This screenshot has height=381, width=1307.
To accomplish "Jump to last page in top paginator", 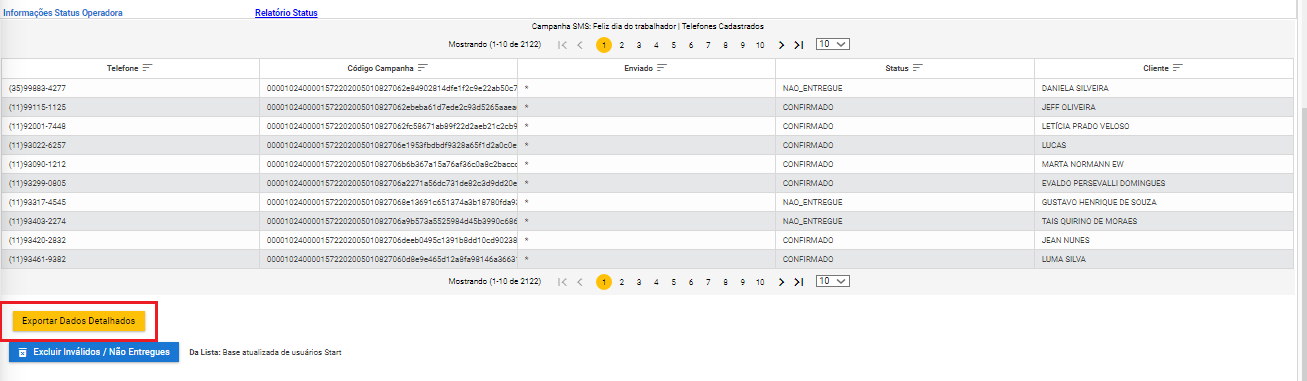I will (x=798, y=45).
